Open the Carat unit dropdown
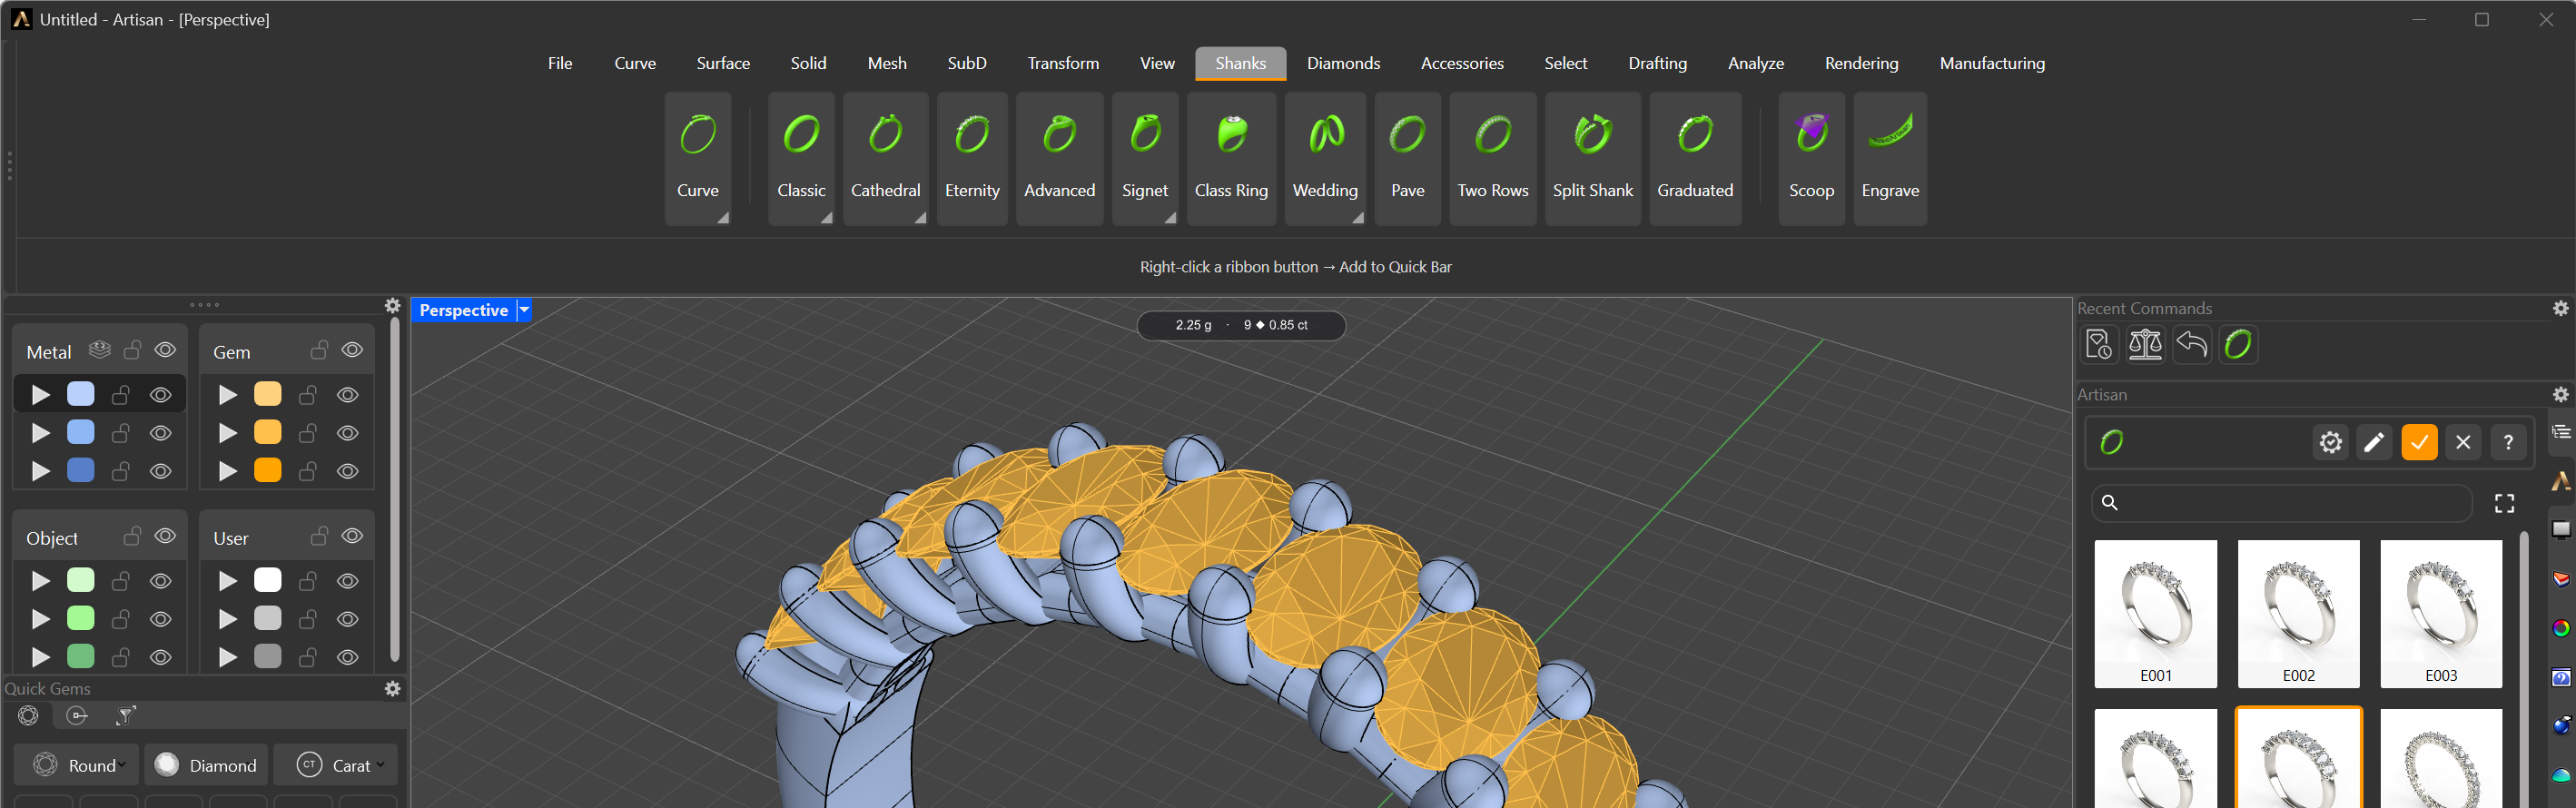 pos(336,765)
